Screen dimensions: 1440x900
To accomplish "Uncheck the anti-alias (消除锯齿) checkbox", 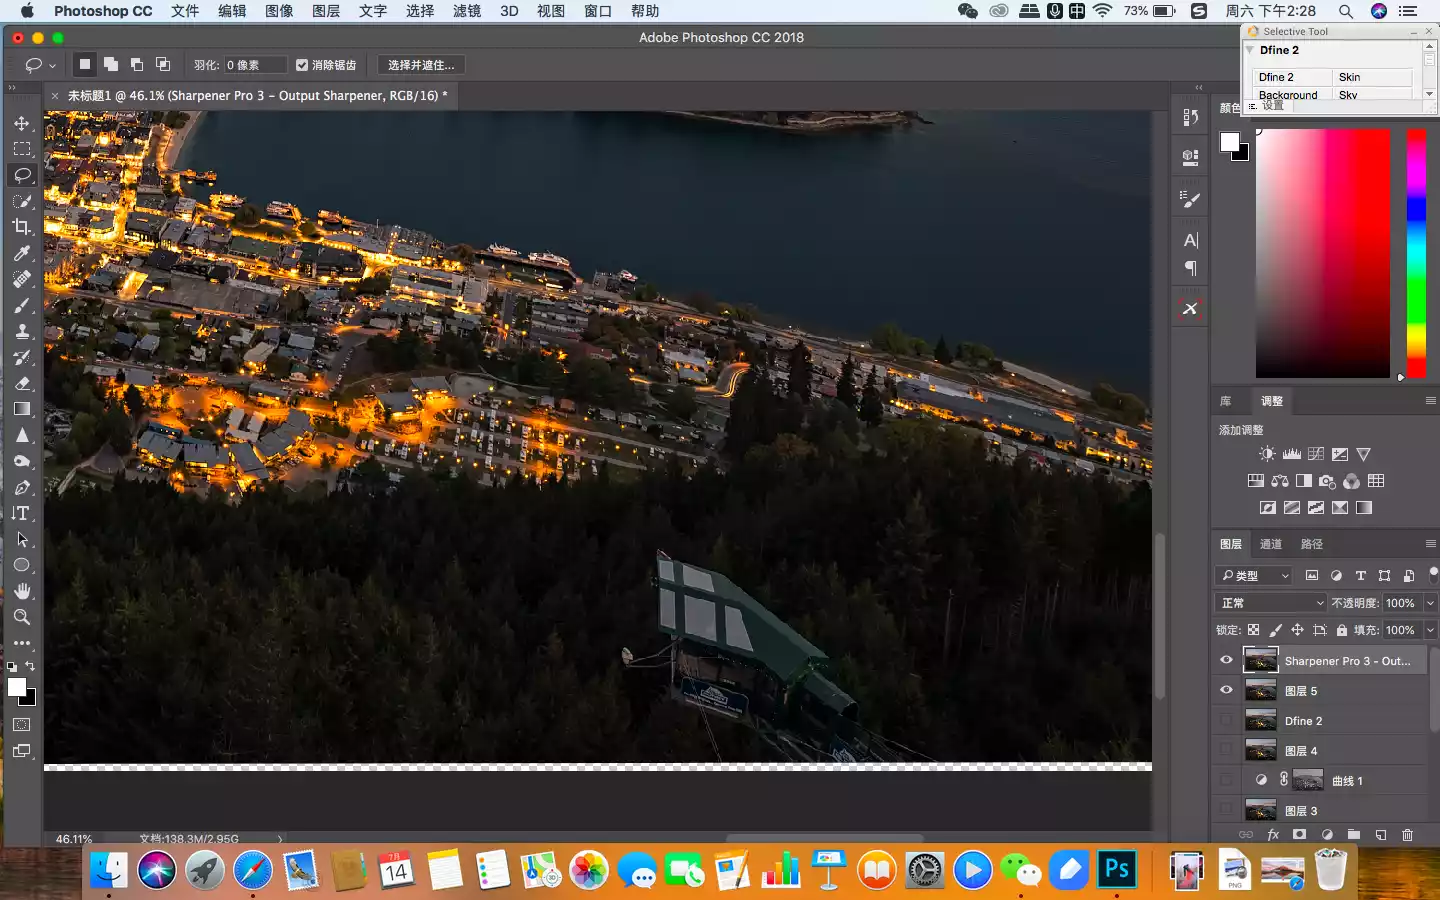I will [302, 65].
